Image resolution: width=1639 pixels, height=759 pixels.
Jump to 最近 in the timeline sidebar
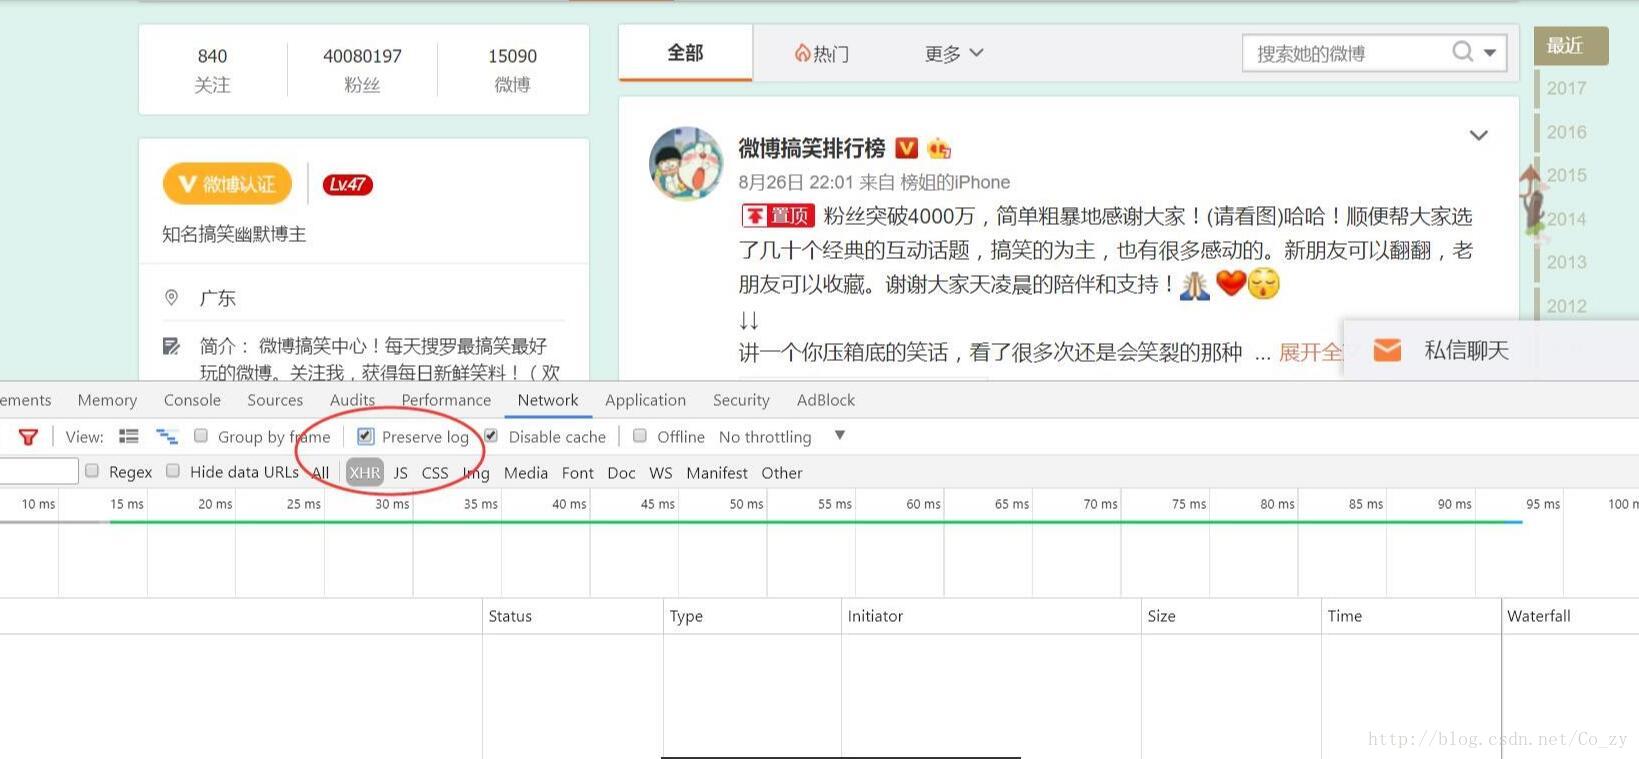tap(1570, 46)
